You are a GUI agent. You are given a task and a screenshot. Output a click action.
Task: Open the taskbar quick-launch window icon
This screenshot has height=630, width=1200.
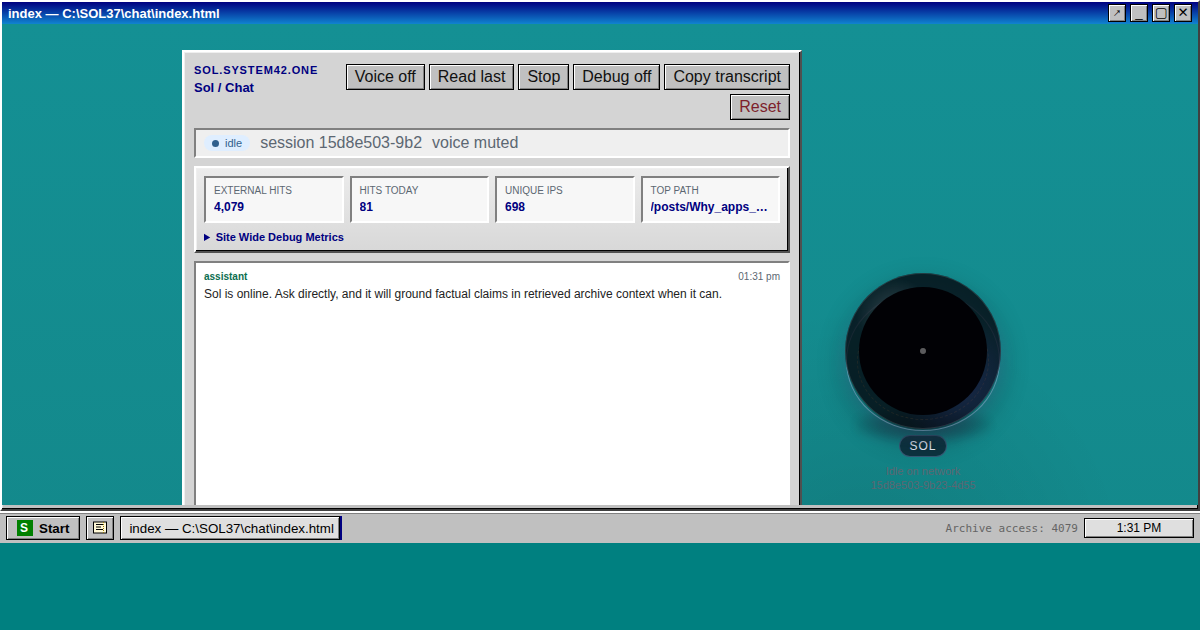click(100, 528)
